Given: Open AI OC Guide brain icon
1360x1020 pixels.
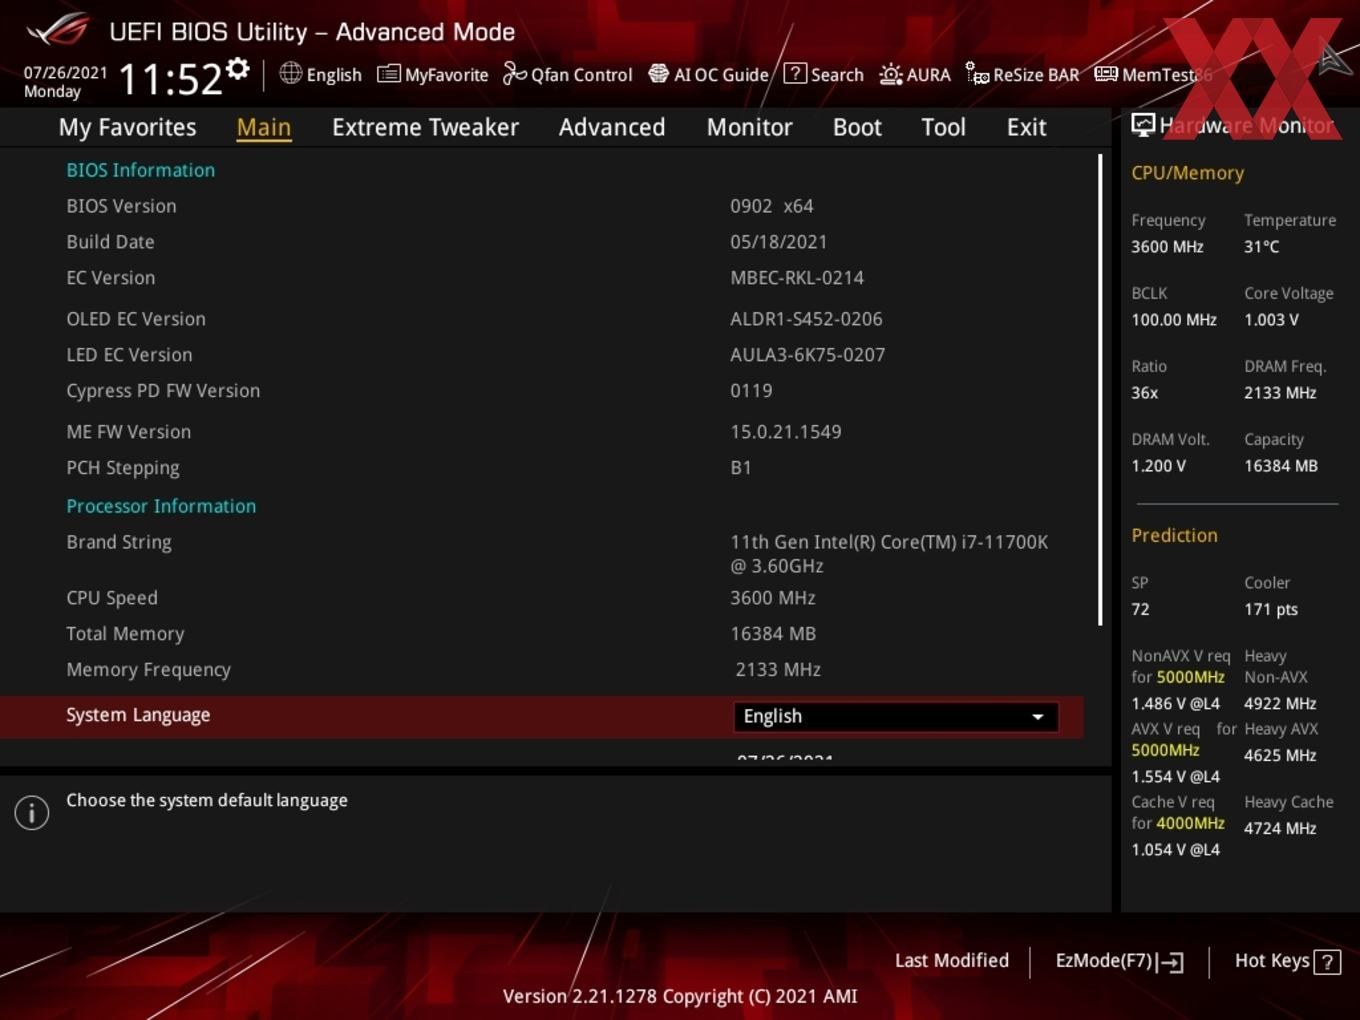Looking at the screenshot, I should pos(658,73).
